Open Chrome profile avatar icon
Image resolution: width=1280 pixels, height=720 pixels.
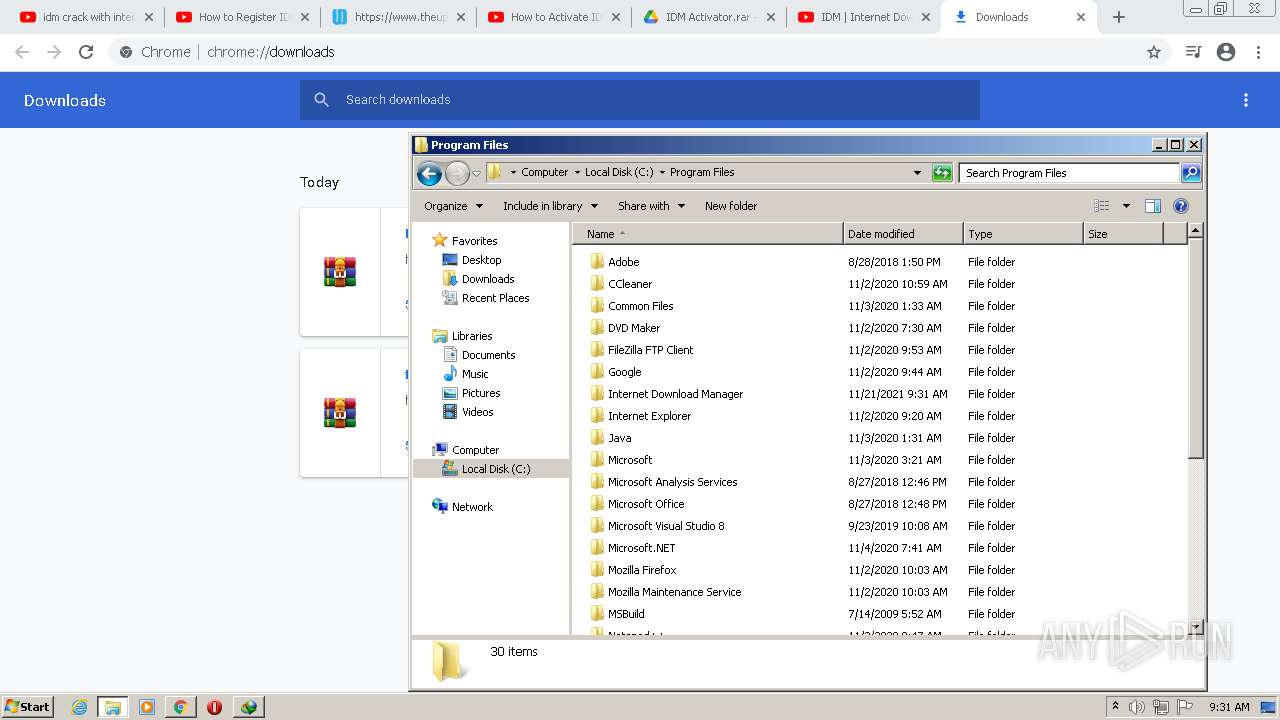pyautogui.click(x=1226, y=52)
